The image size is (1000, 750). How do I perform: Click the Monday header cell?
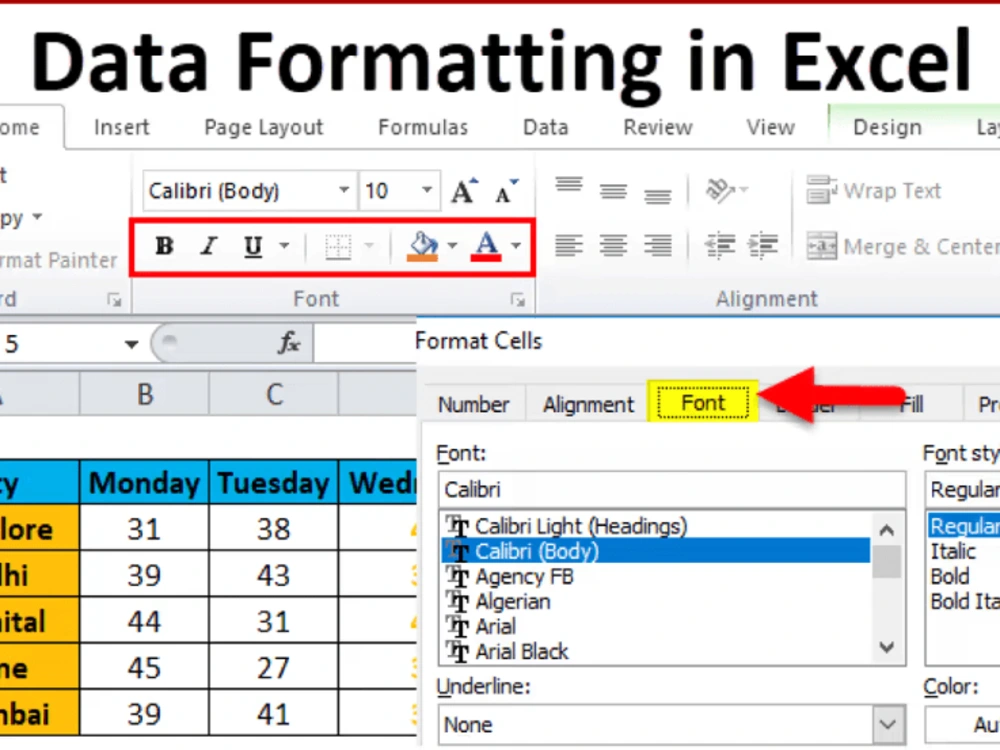tap(145, 483)
